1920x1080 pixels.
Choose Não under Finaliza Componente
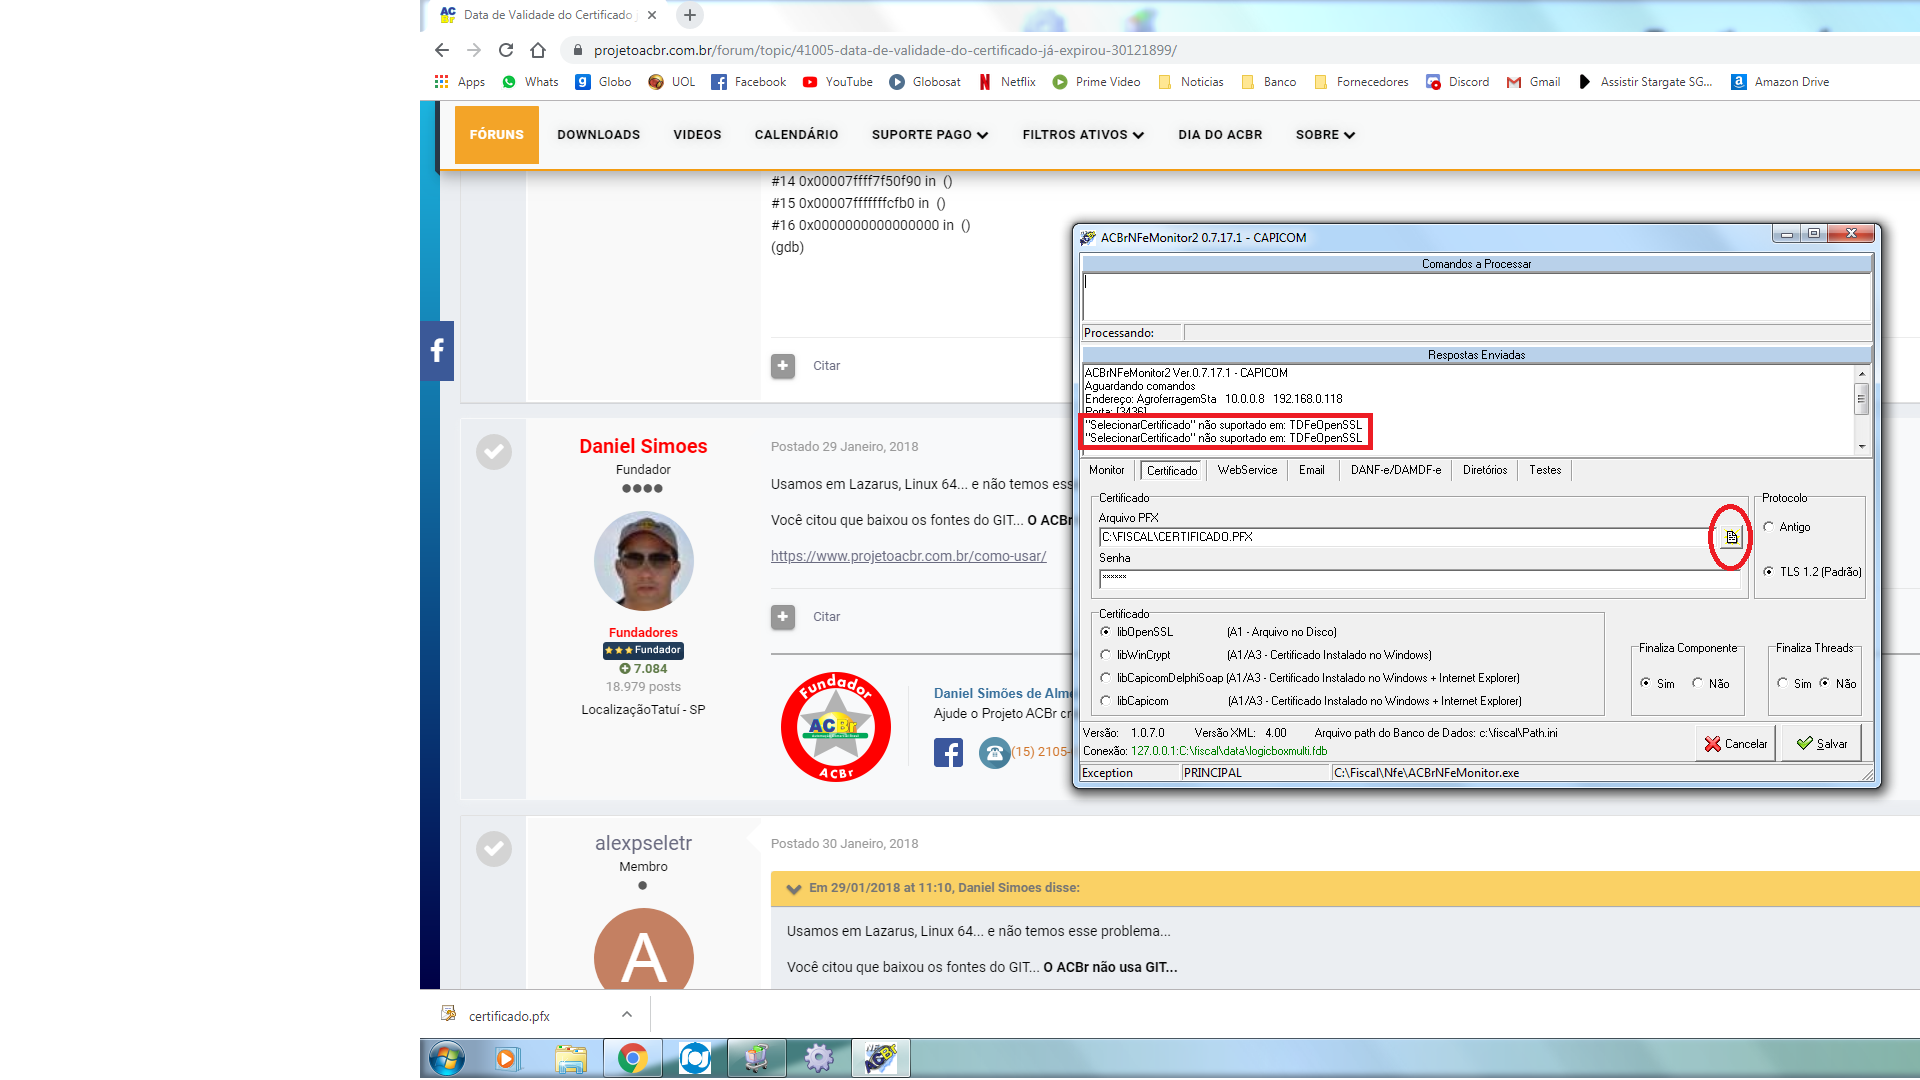click(1698, 683)
